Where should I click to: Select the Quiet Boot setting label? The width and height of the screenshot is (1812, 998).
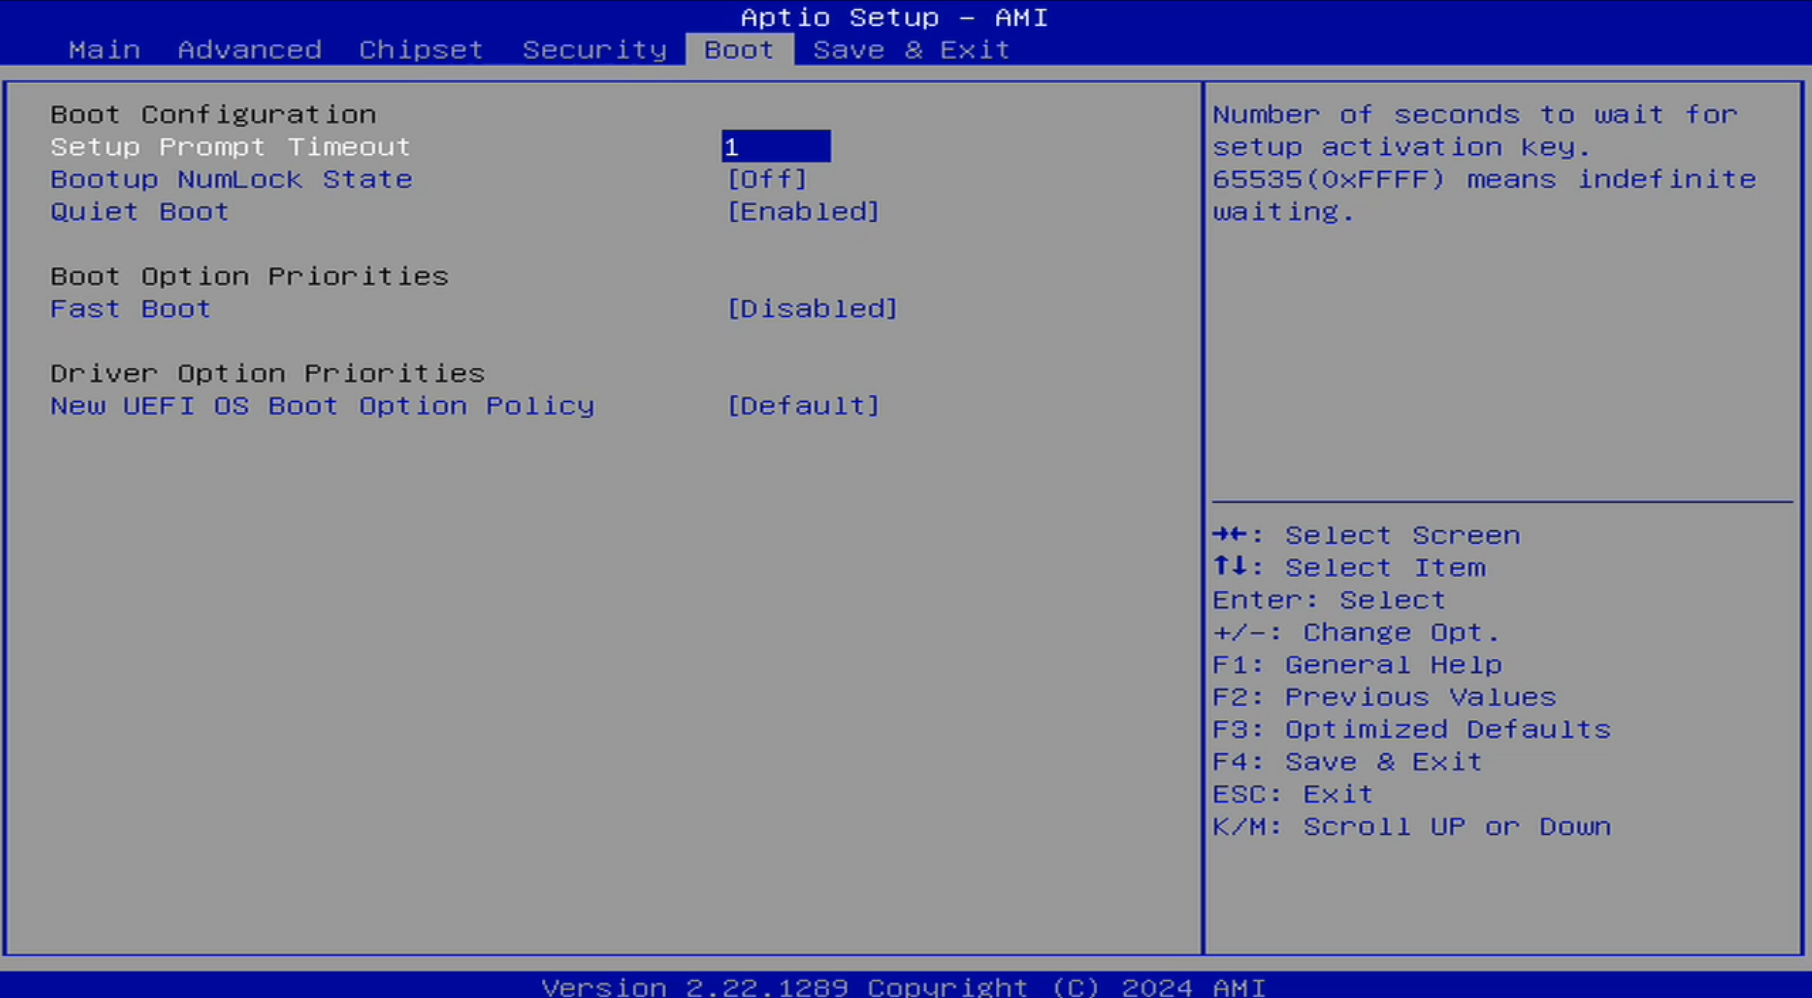coord(139,212)
